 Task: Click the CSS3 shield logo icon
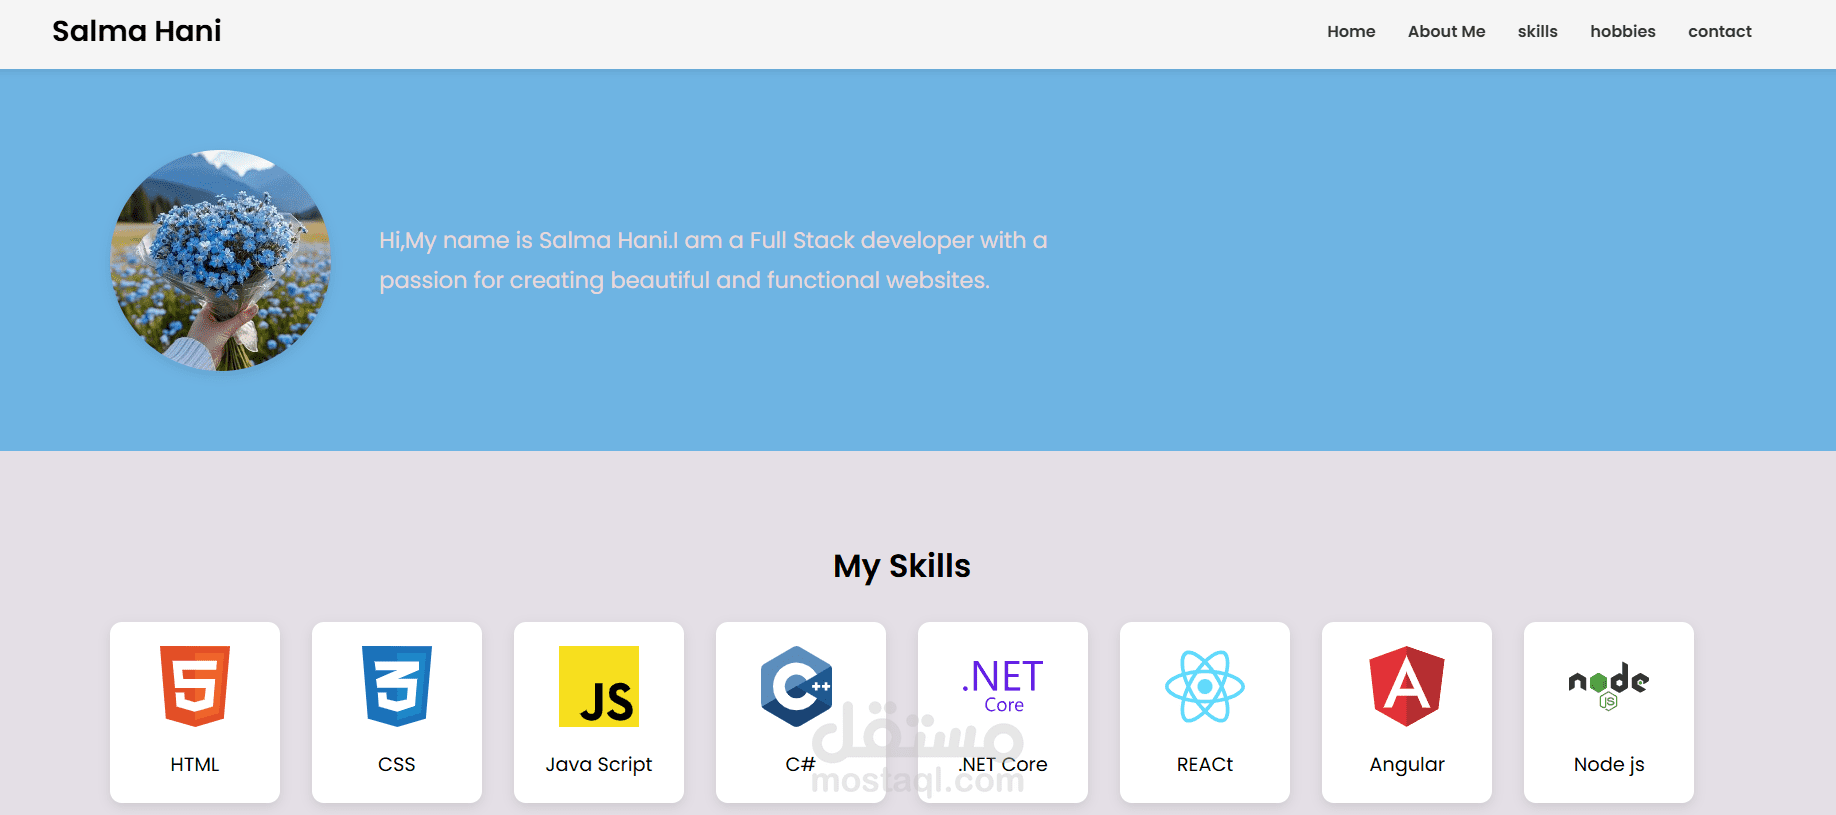point(397,686)
